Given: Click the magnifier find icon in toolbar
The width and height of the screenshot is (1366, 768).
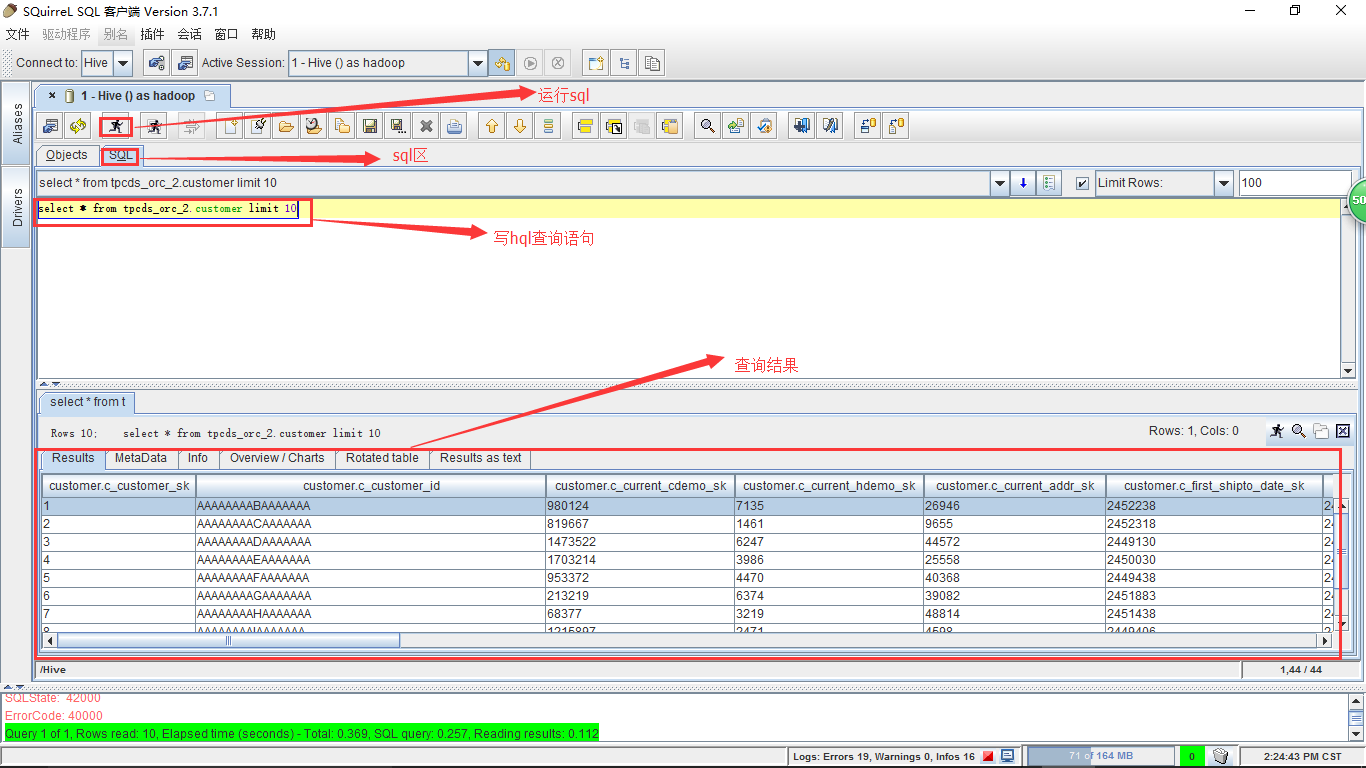Looking at the screenshot, I should coord(708,127).
